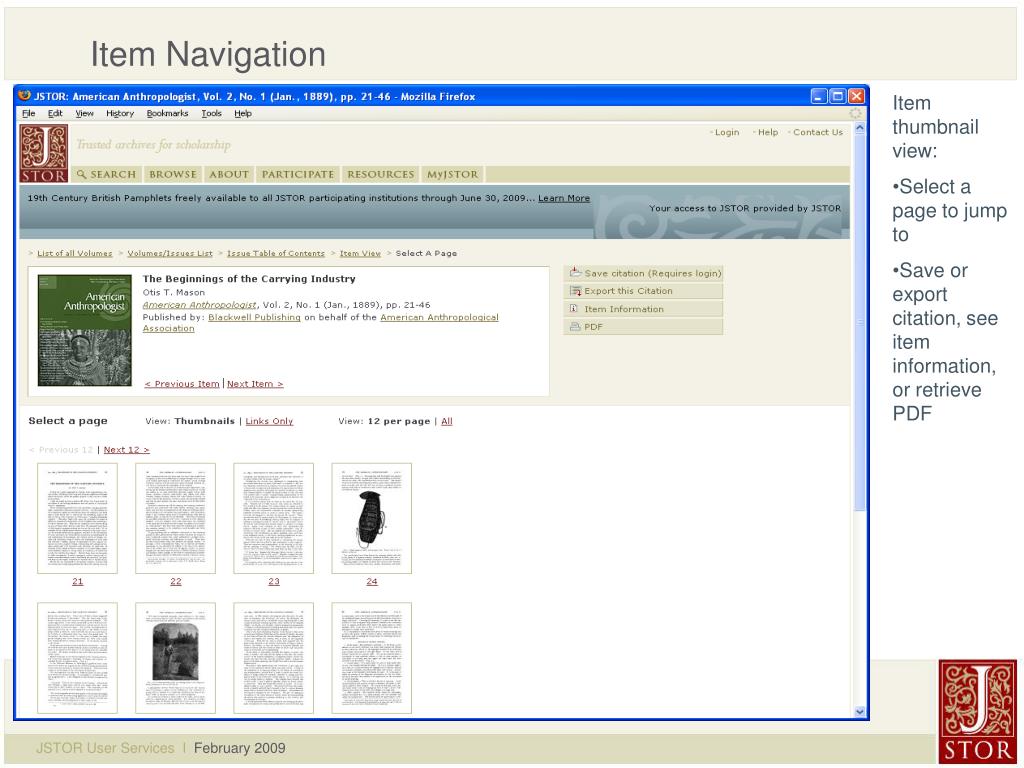Click the Export this Citation icon
The height and width of the screenshot is (768, 1024).
575,291
